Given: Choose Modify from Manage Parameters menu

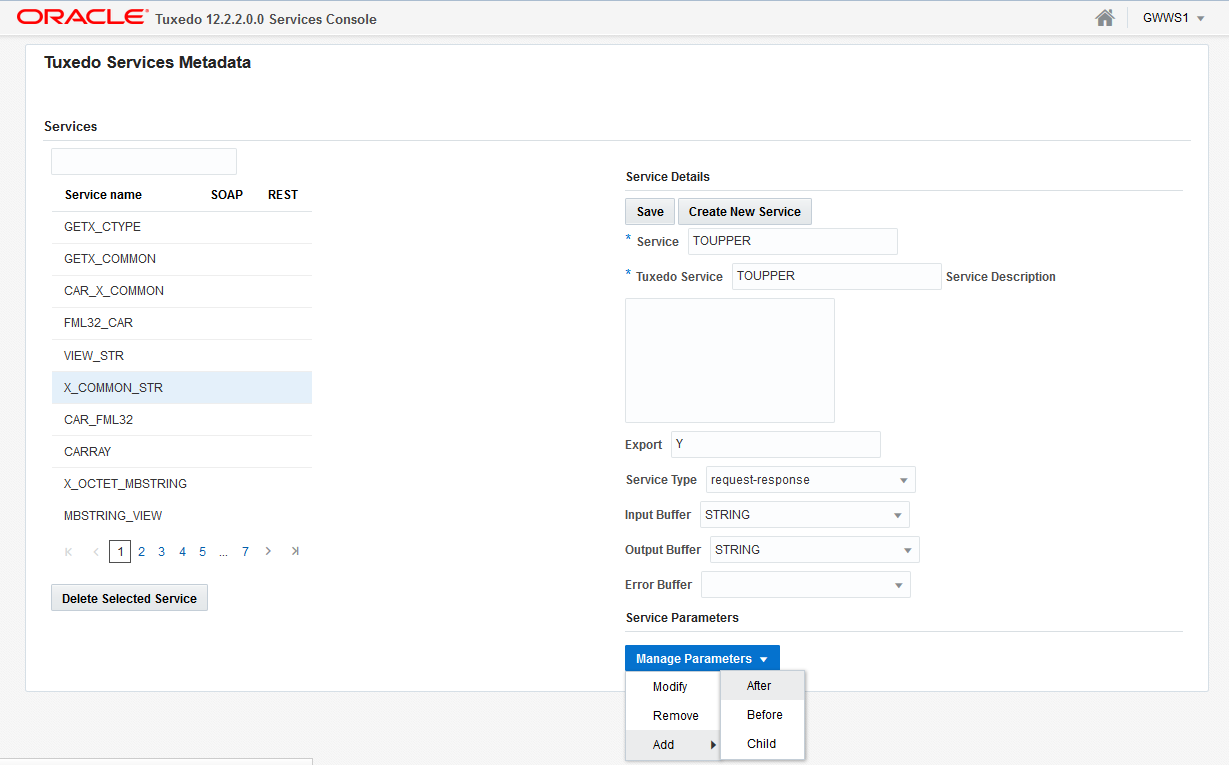Looking at the screenshot, I should tap(672, 687).
